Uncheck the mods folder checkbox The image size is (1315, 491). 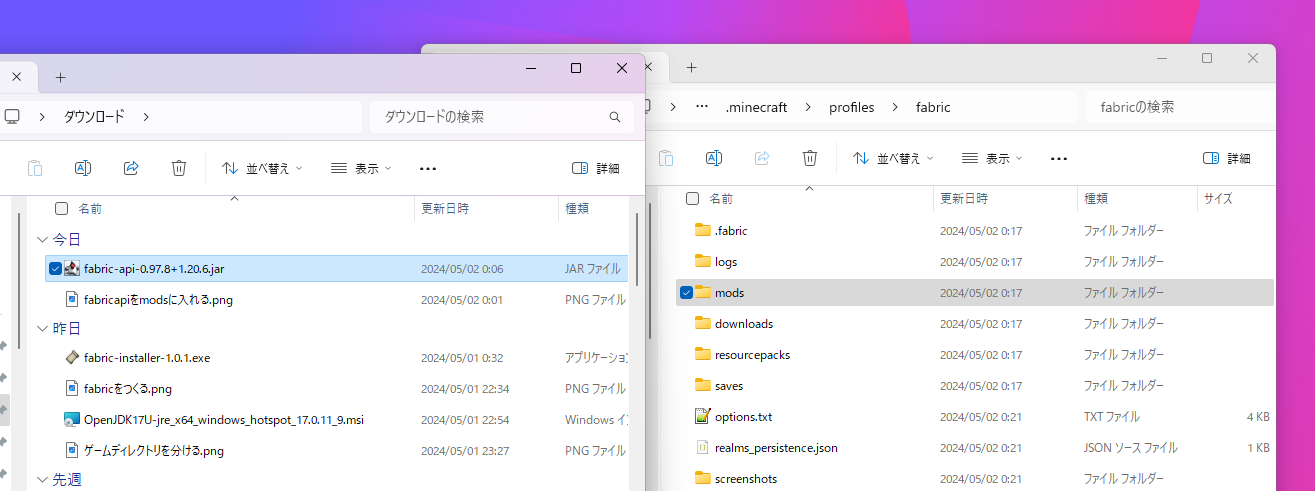coord(686,292)
